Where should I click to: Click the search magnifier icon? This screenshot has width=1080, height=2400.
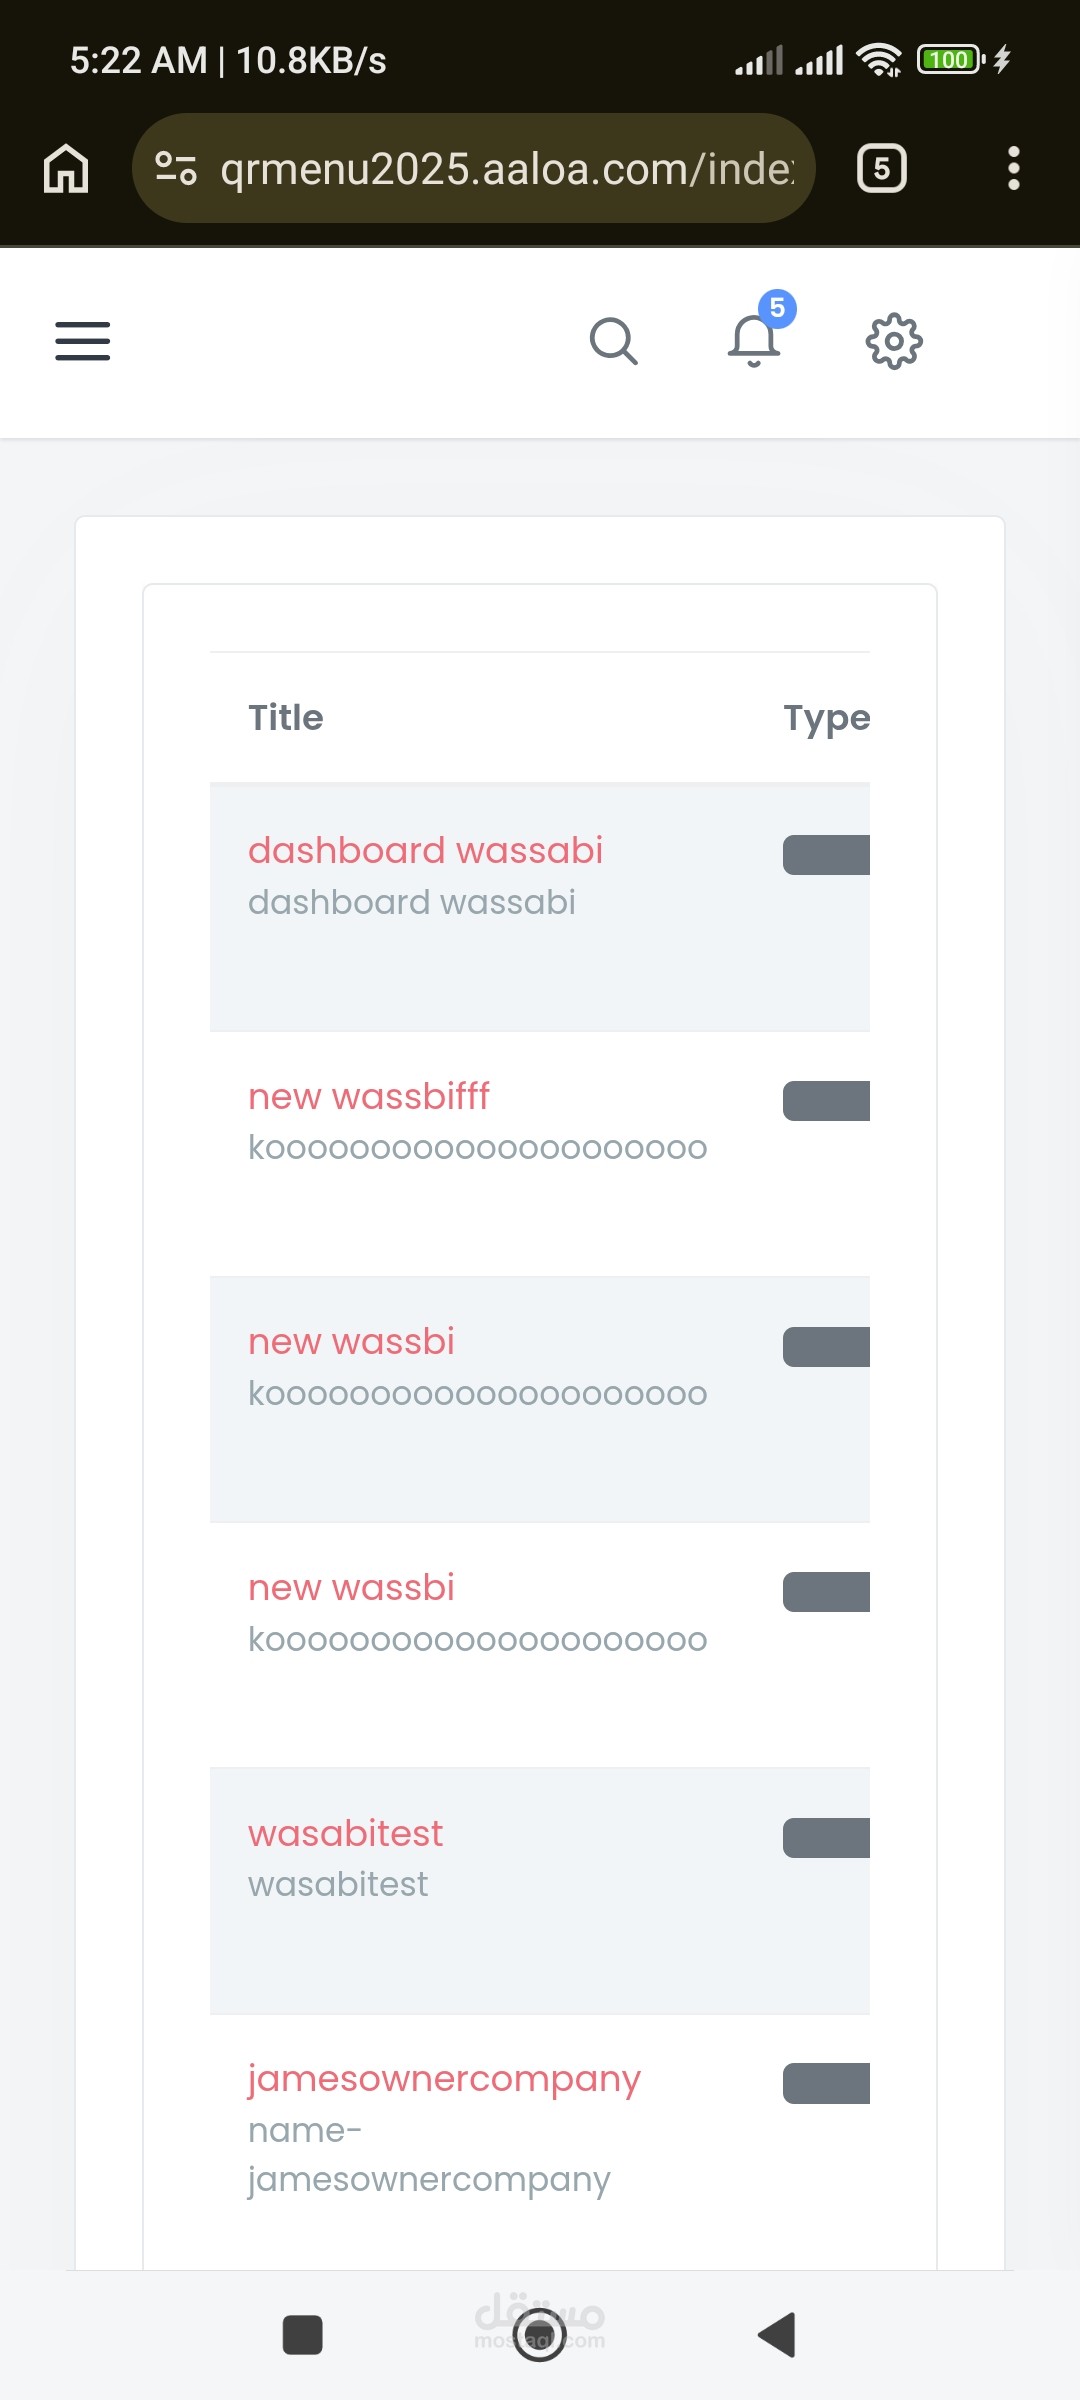(613, 342)
